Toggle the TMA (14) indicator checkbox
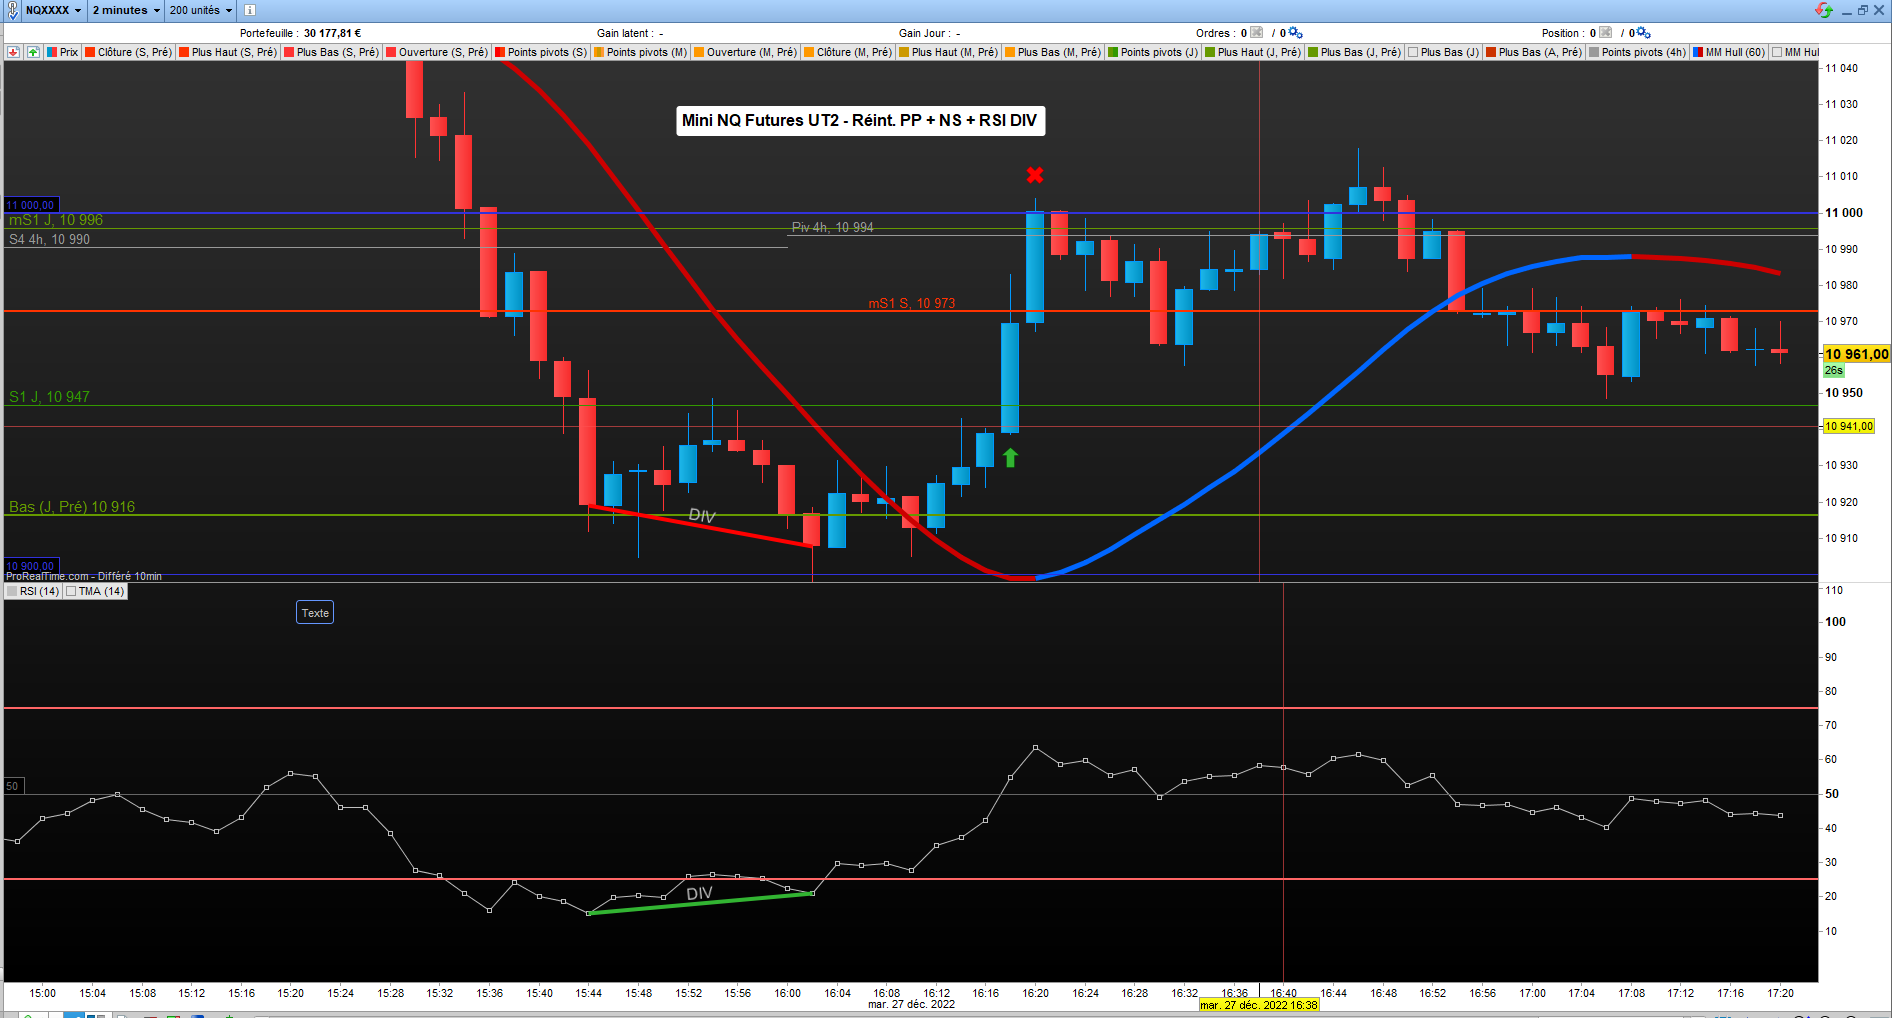 (71, 591)
